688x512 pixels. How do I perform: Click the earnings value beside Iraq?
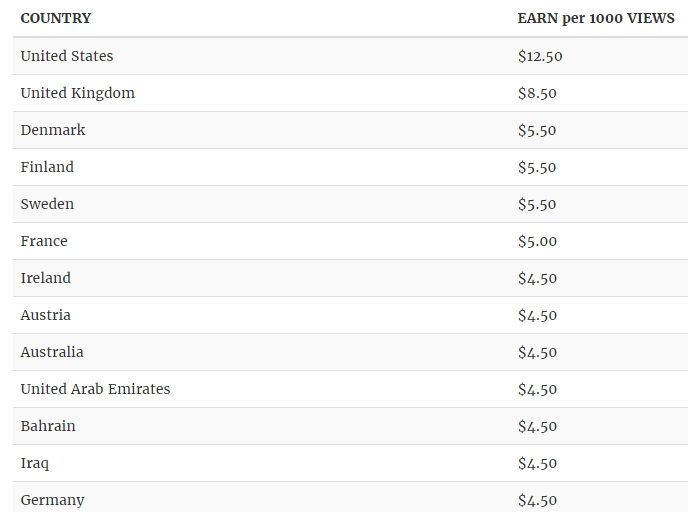point(537,463)
